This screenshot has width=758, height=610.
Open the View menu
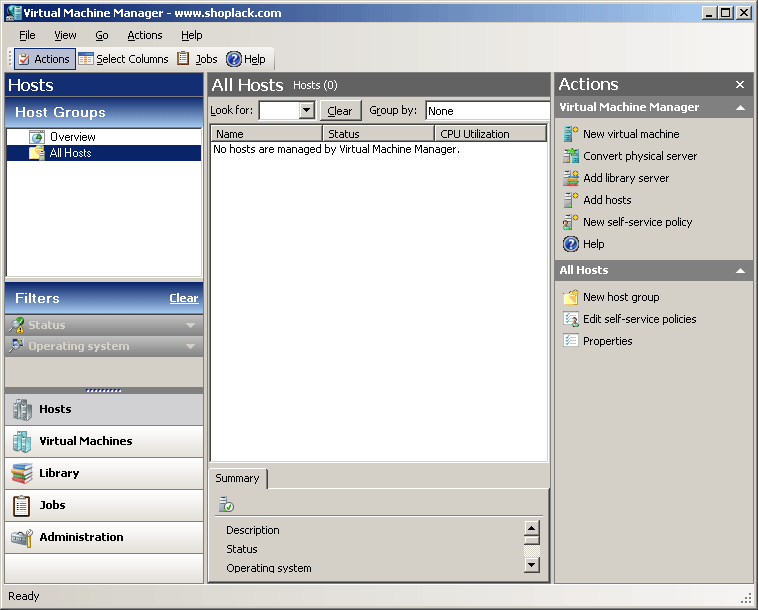pos(65,35)
